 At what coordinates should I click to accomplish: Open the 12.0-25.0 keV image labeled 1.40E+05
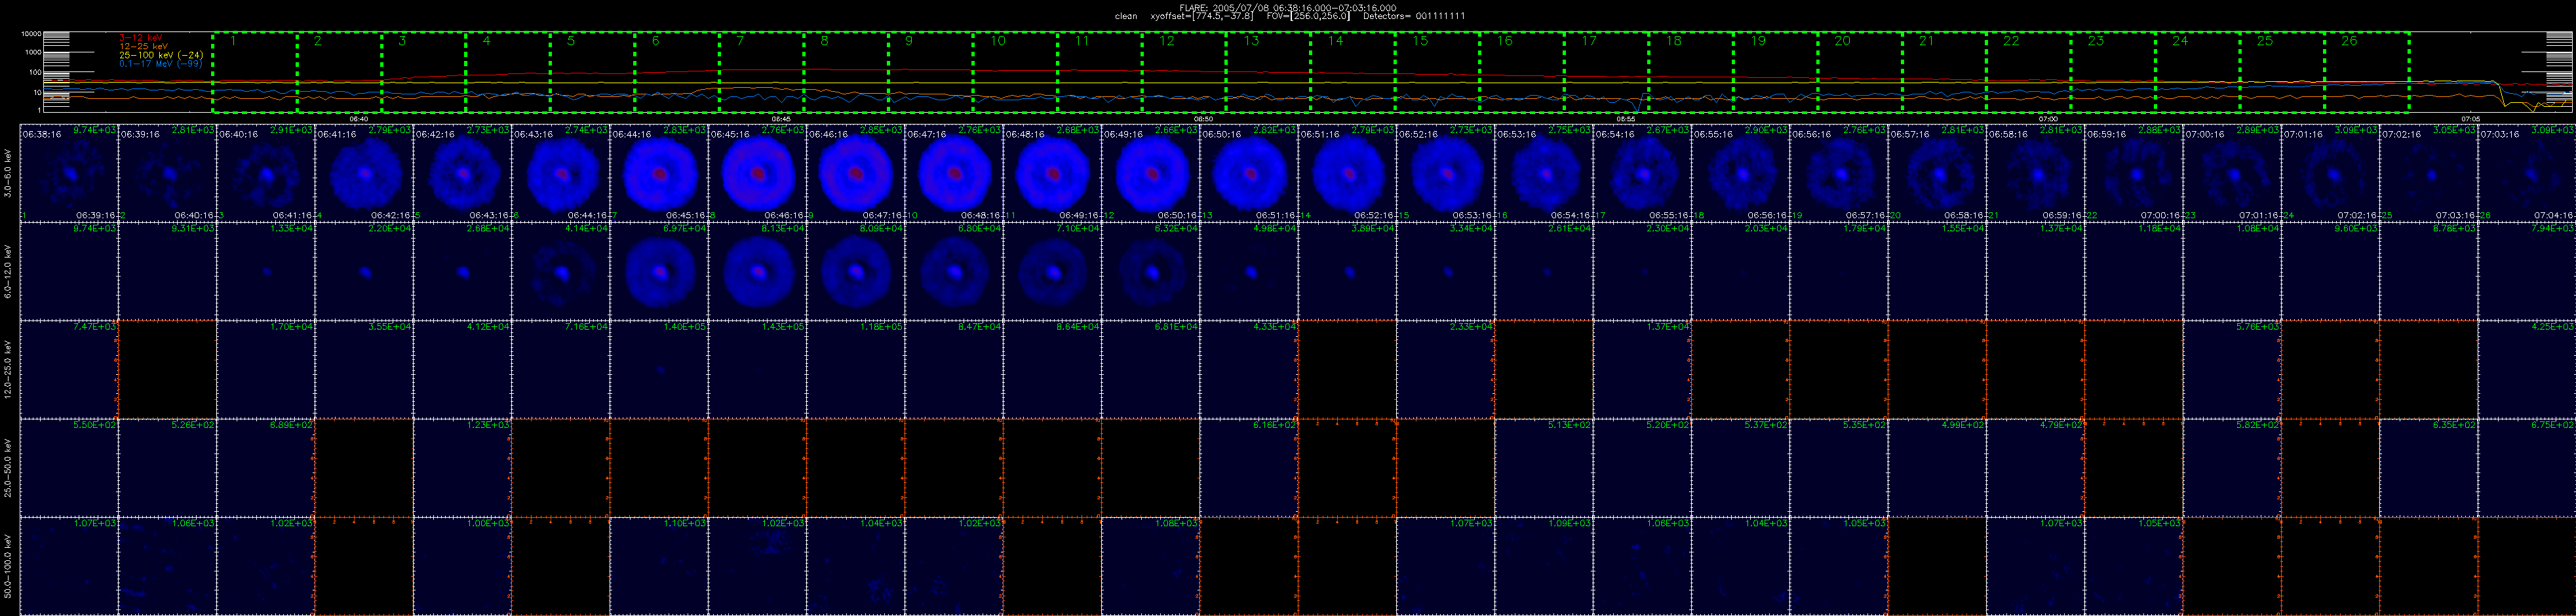[x=659, y=369]
